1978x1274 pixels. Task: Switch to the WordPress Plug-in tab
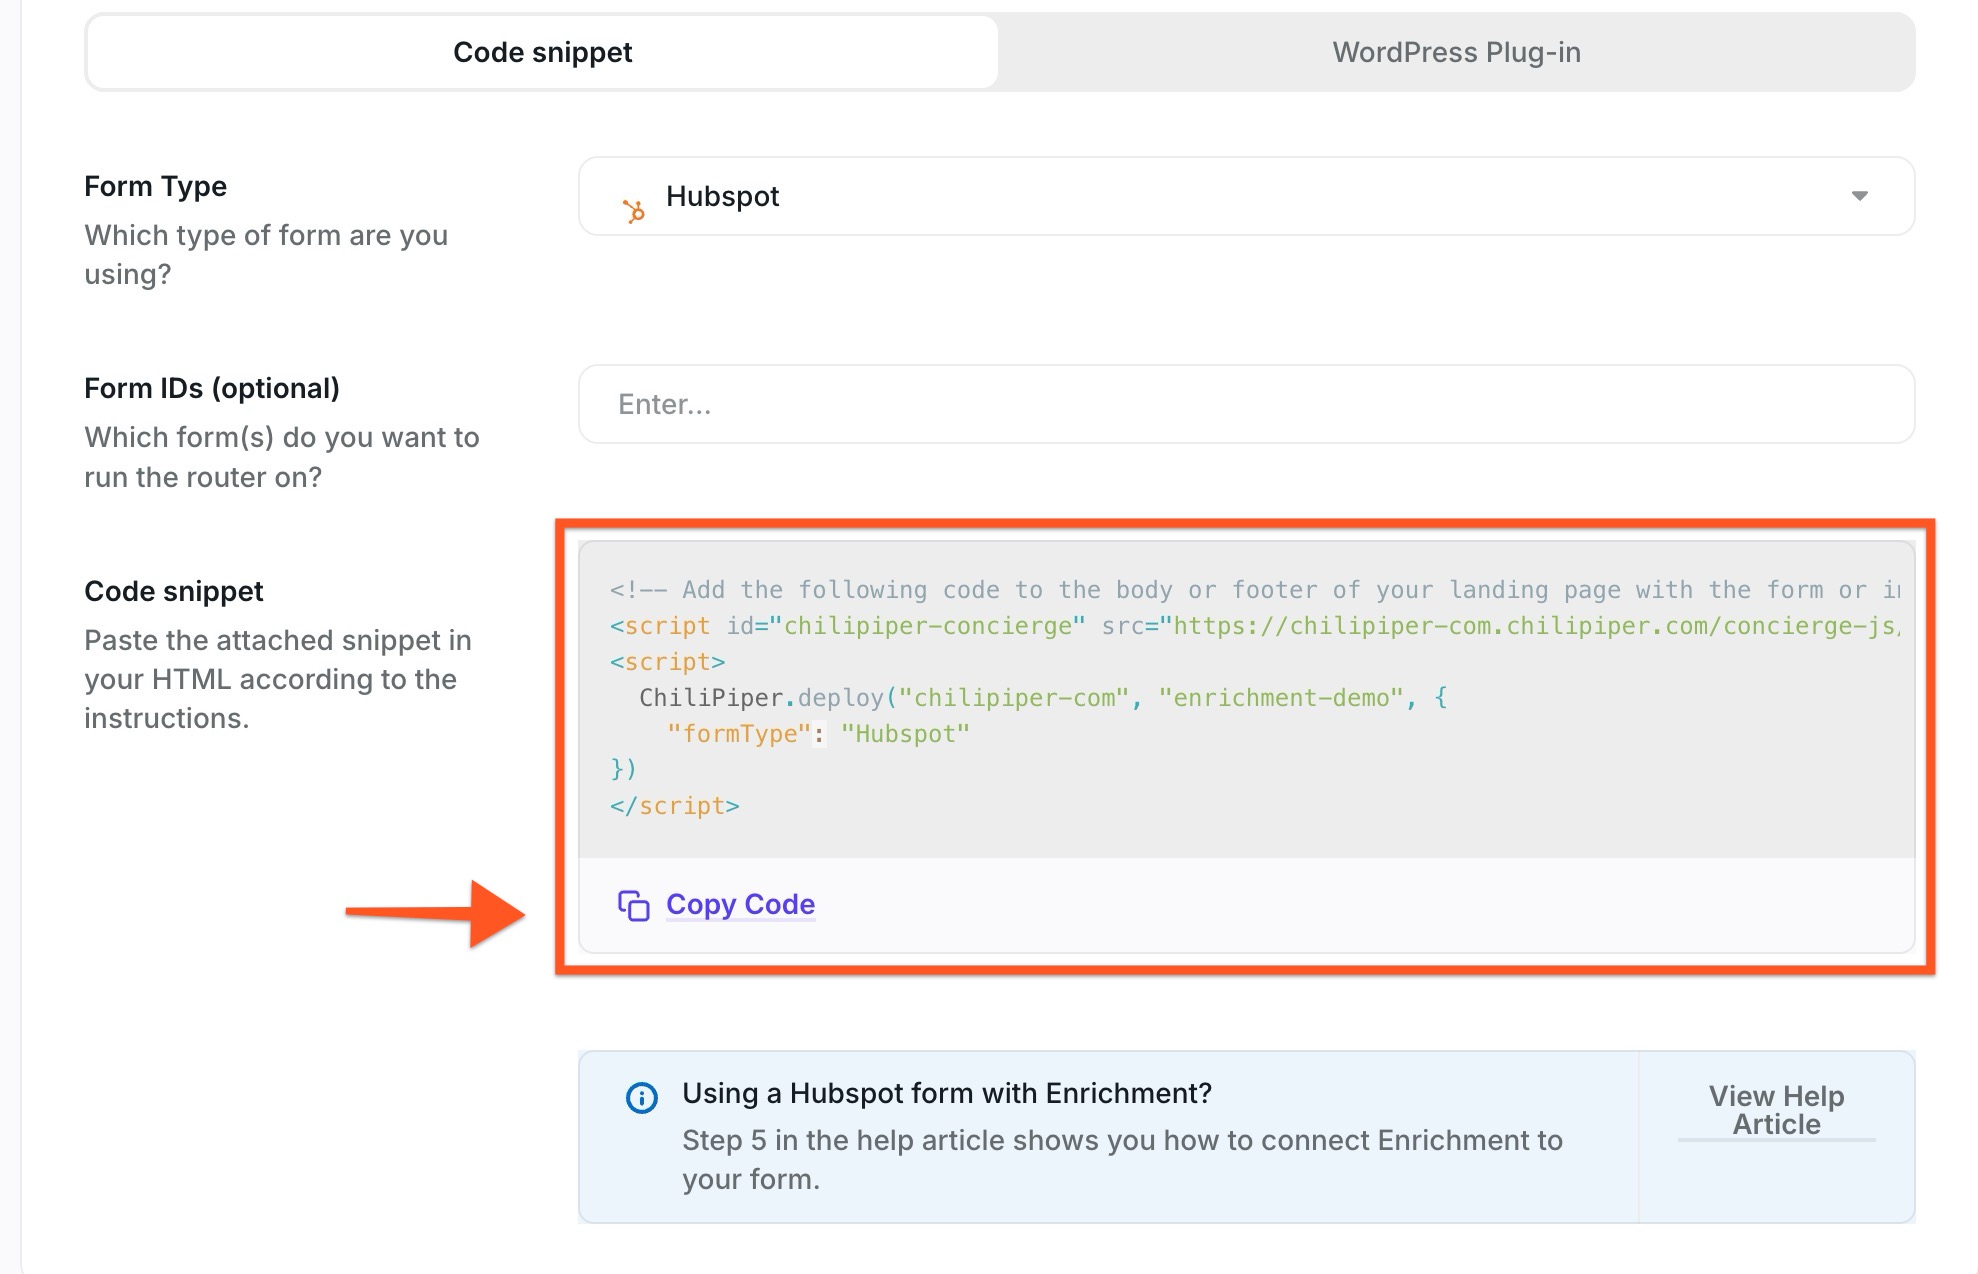(x=1455, y=51)
